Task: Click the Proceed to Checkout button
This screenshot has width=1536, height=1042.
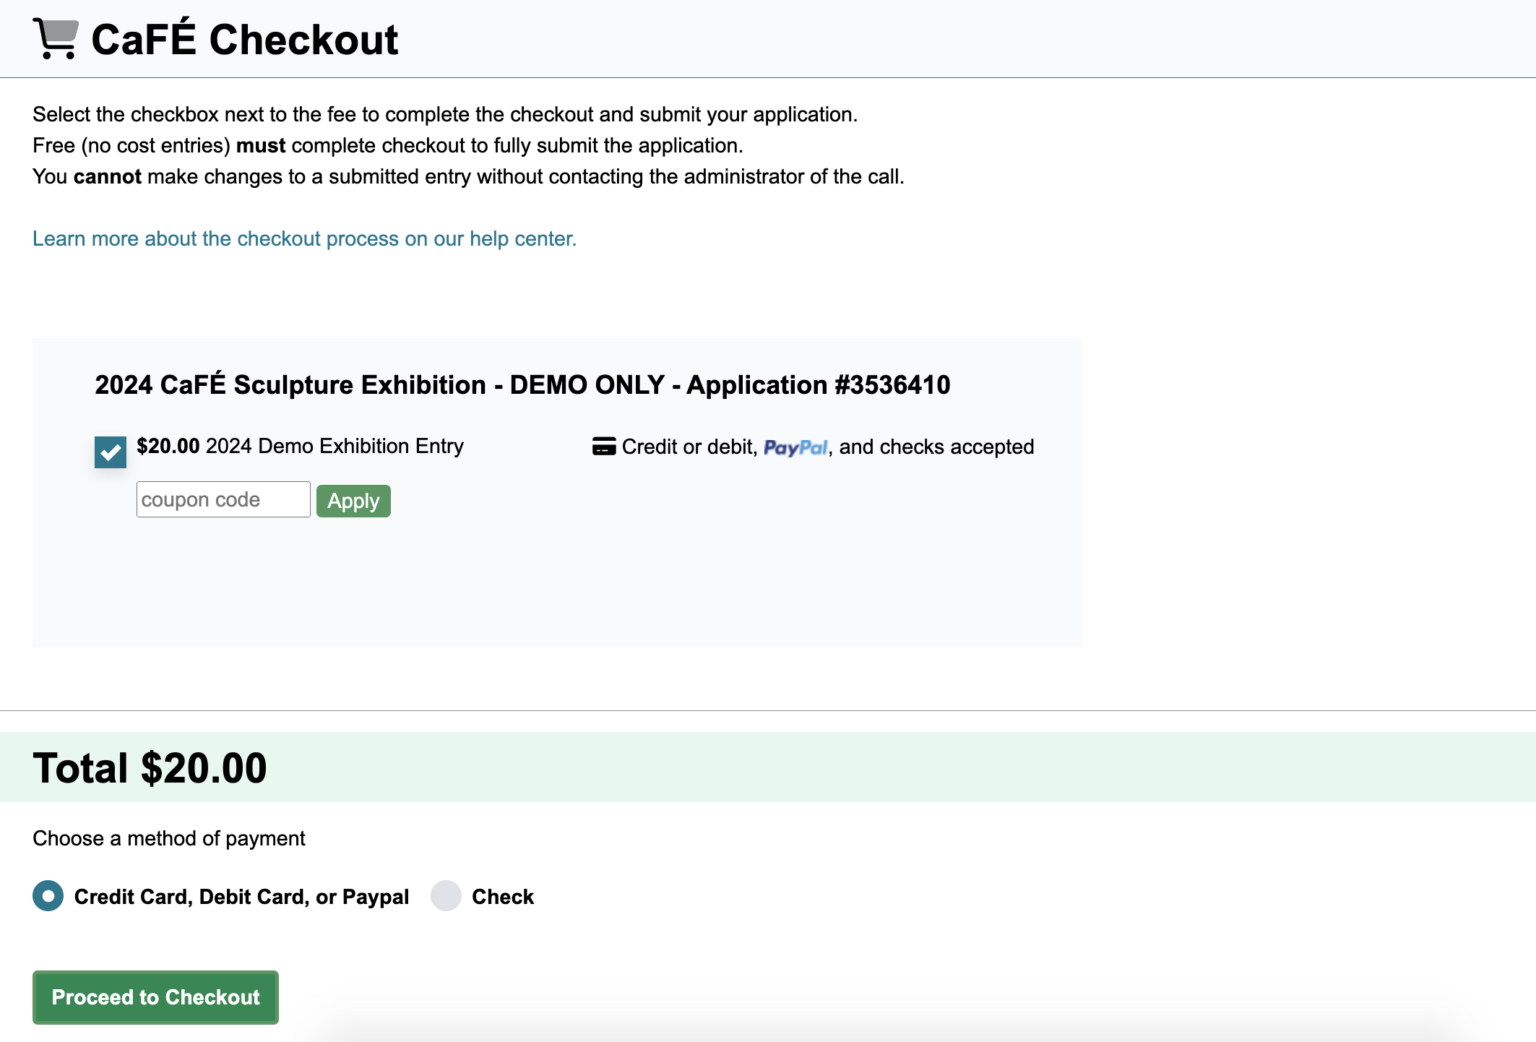Action: point(156,997)
